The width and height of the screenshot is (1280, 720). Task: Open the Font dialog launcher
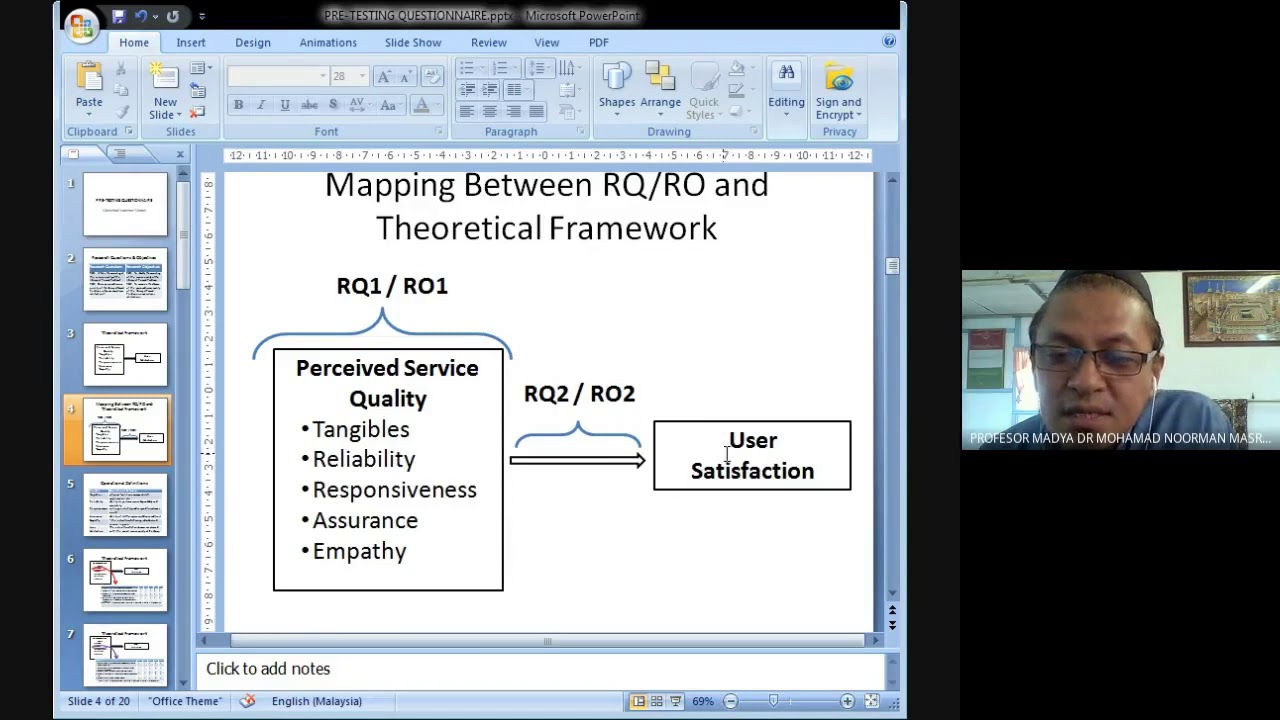[x=439, y=132]
